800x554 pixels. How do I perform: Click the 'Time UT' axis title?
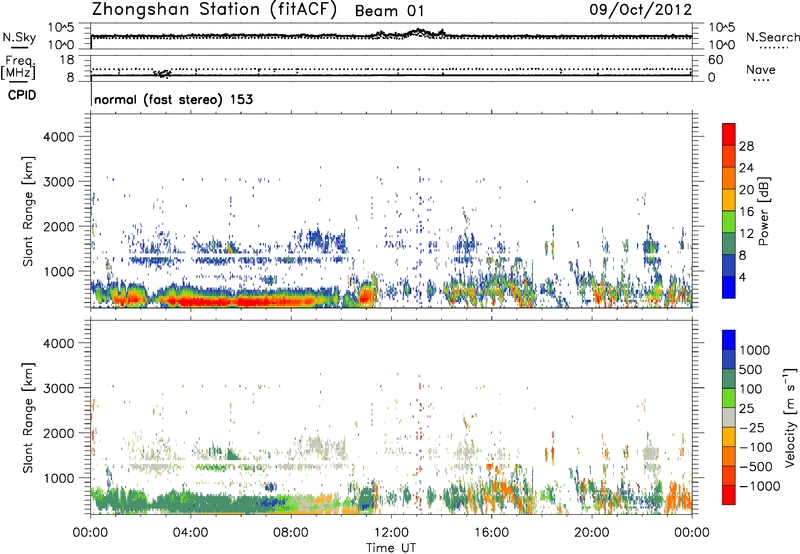391,547
